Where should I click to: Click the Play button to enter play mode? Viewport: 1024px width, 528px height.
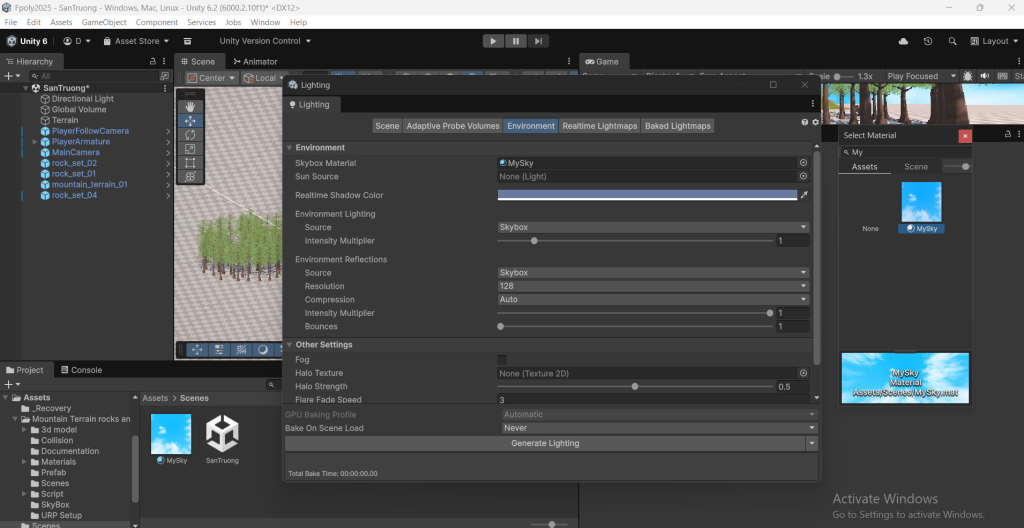[x=494, y=41]
